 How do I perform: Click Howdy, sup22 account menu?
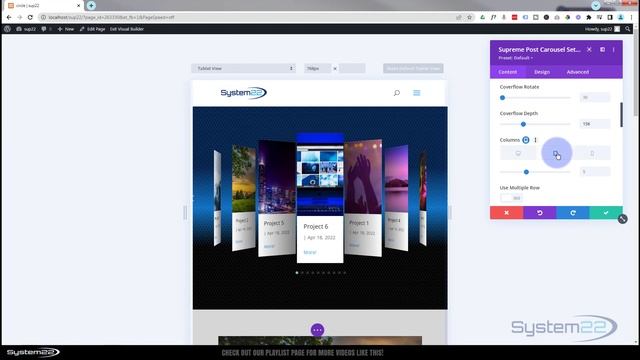coord(602,29)
